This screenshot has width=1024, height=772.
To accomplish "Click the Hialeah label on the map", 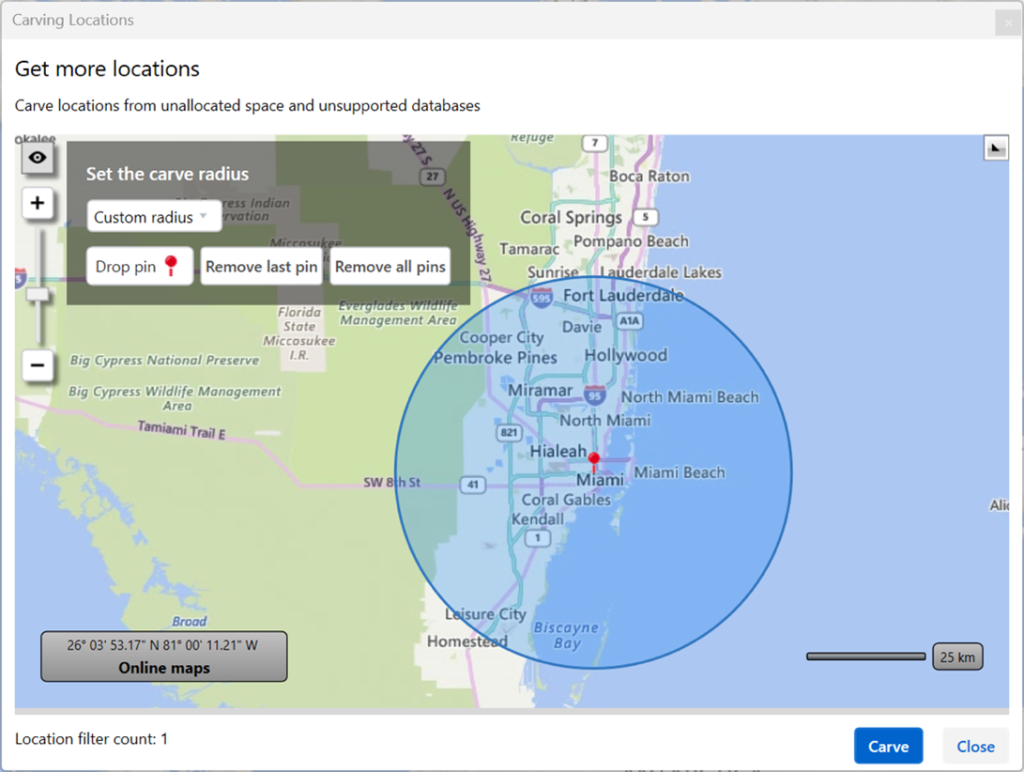I will click(558, 451).
